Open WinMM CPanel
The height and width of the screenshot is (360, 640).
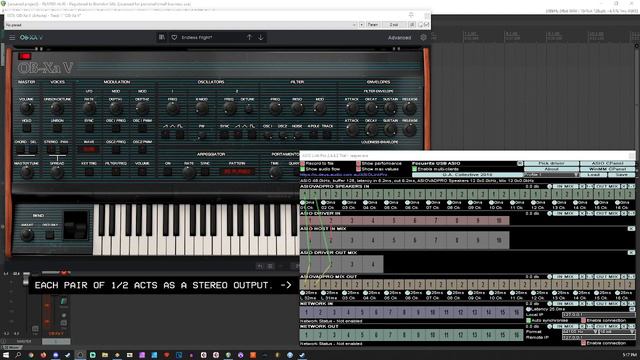tap(607, 169)
